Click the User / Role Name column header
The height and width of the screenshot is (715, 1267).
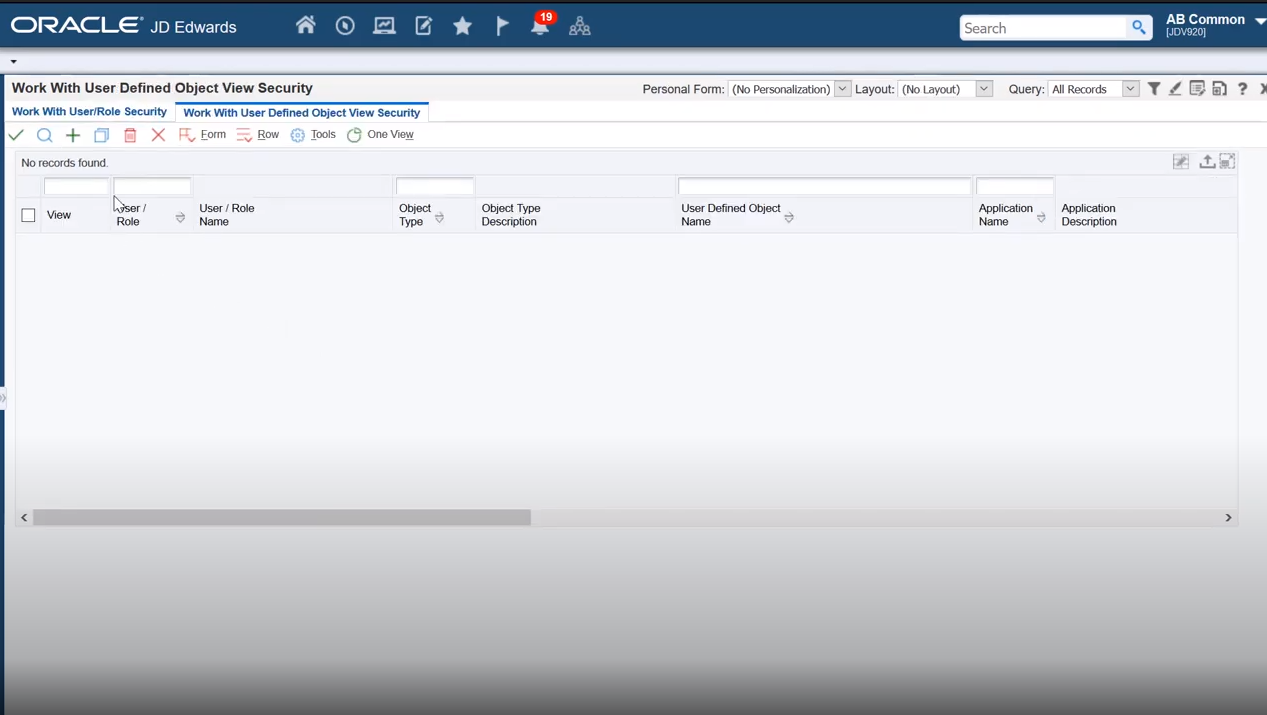(x=227, y=215)
